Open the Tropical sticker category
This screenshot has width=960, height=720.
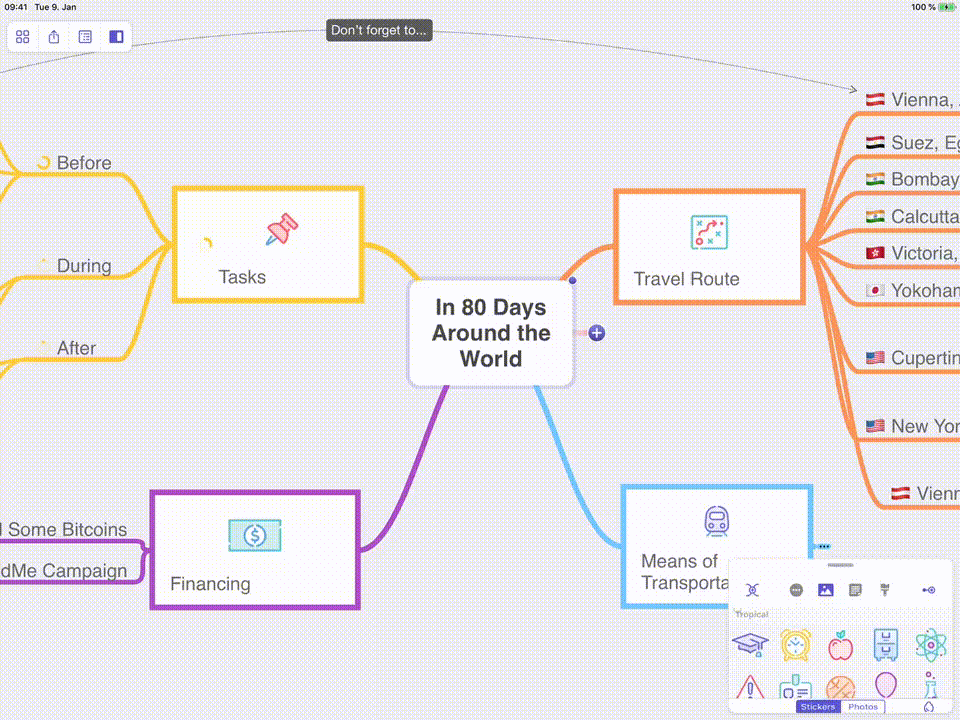pyautogui.click(x=751, y=614)
